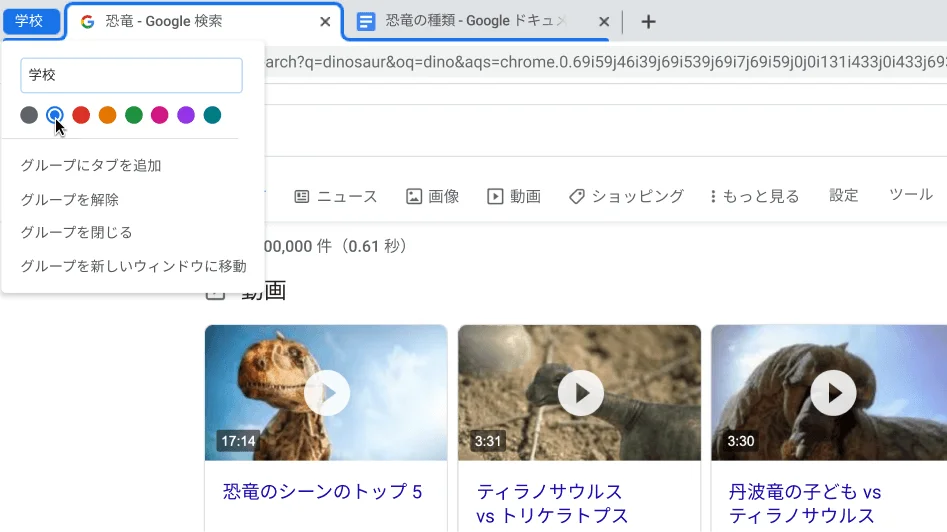
Task: Edit the group name field 学校
Action: [x=131, y=76]
